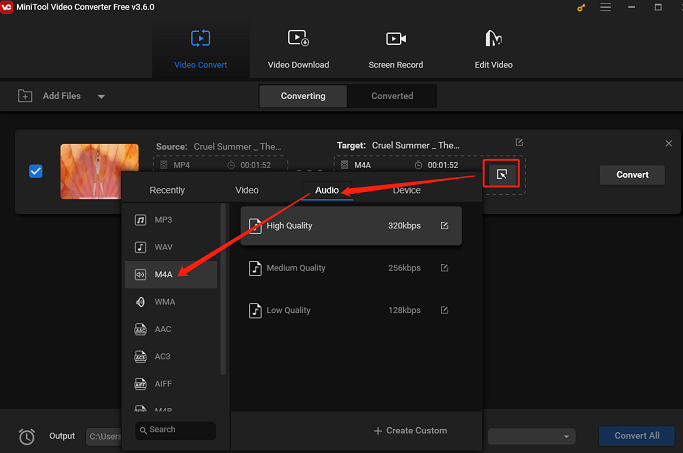Pick AIFF from the format list
This screenshot has width=683, height=453.
pos(171,384)
